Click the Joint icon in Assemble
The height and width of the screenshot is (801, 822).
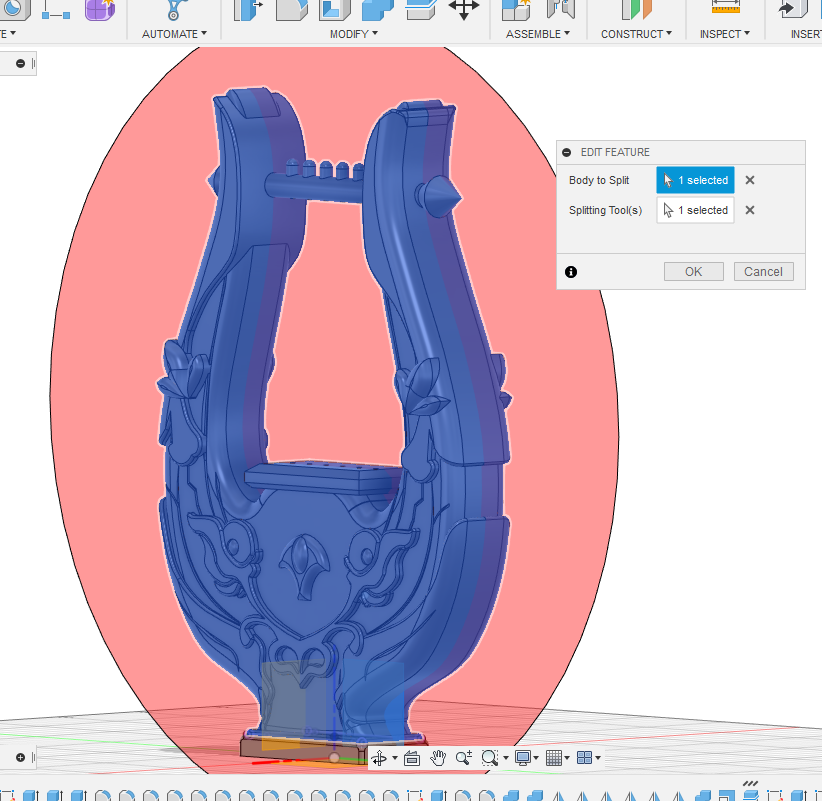560,9
